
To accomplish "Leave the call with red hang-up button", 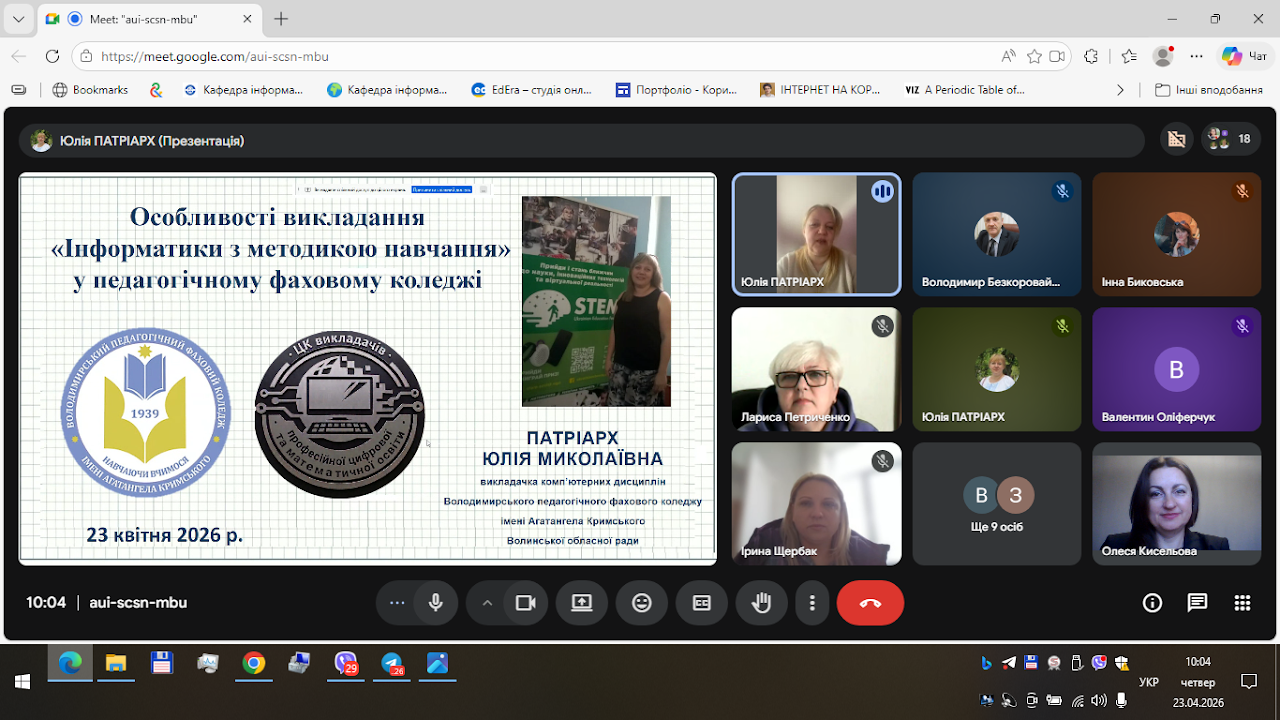I will (x=870, y=603).
